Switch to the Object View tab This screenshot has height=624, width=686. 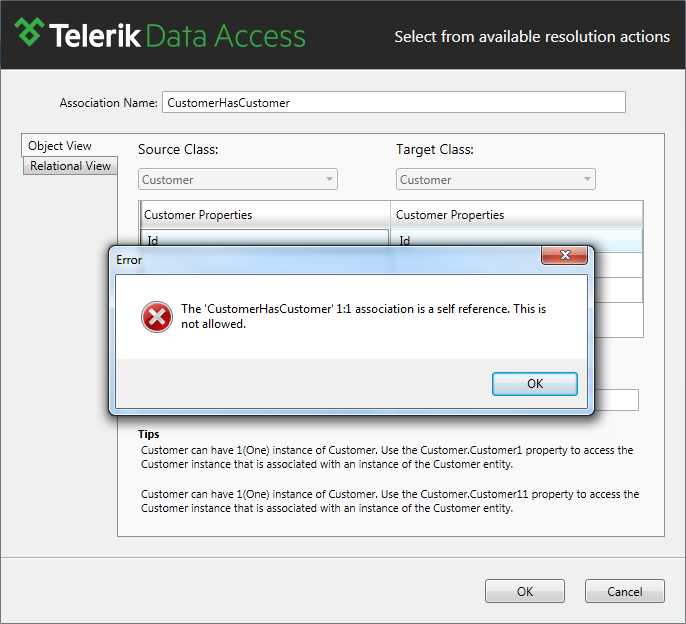tap(60, 146)
